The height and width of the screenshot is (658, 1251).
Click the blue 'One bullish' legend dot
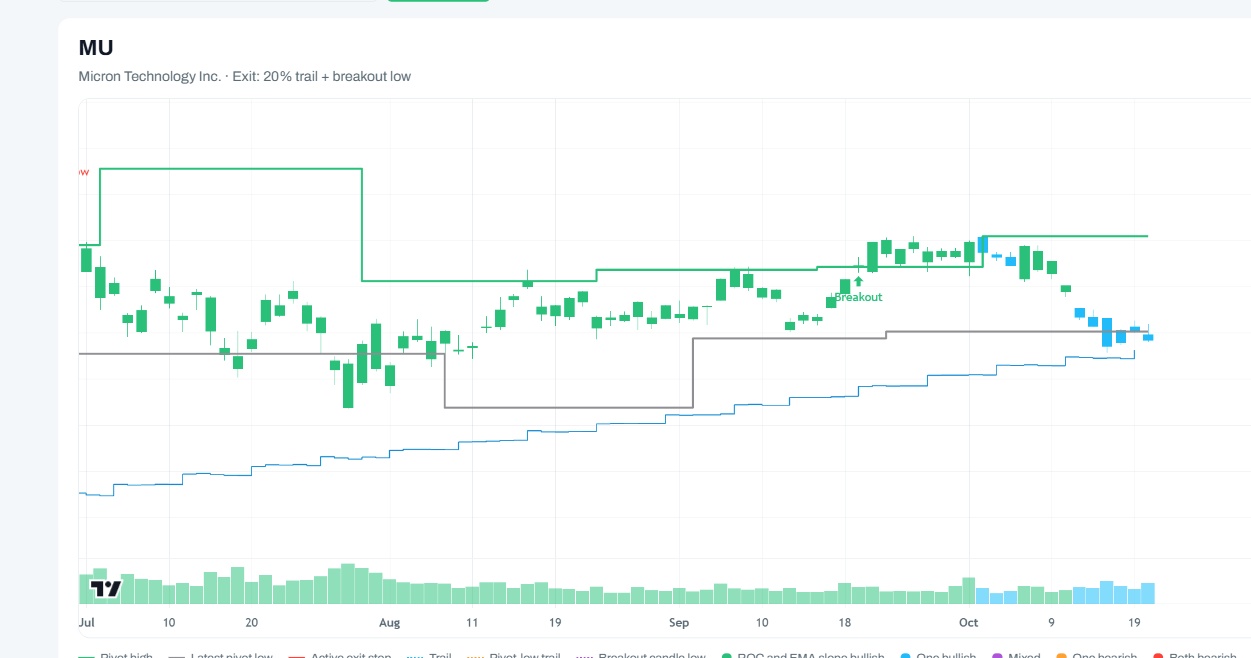(x=905, y=656)
